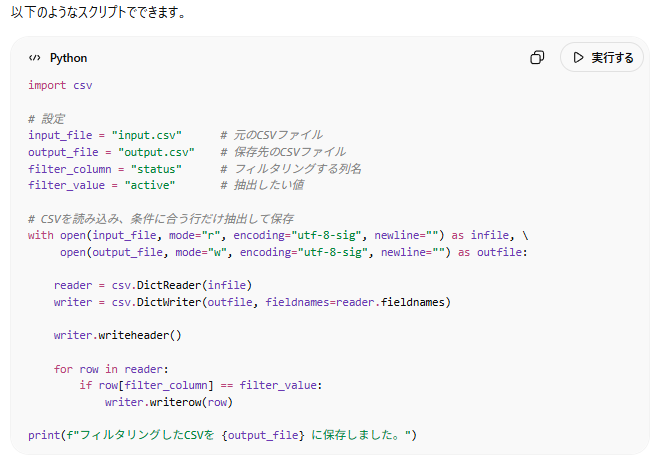661x464 pixels.
Task: Click the writer.writeheader() line
Action: coord(118,335)
